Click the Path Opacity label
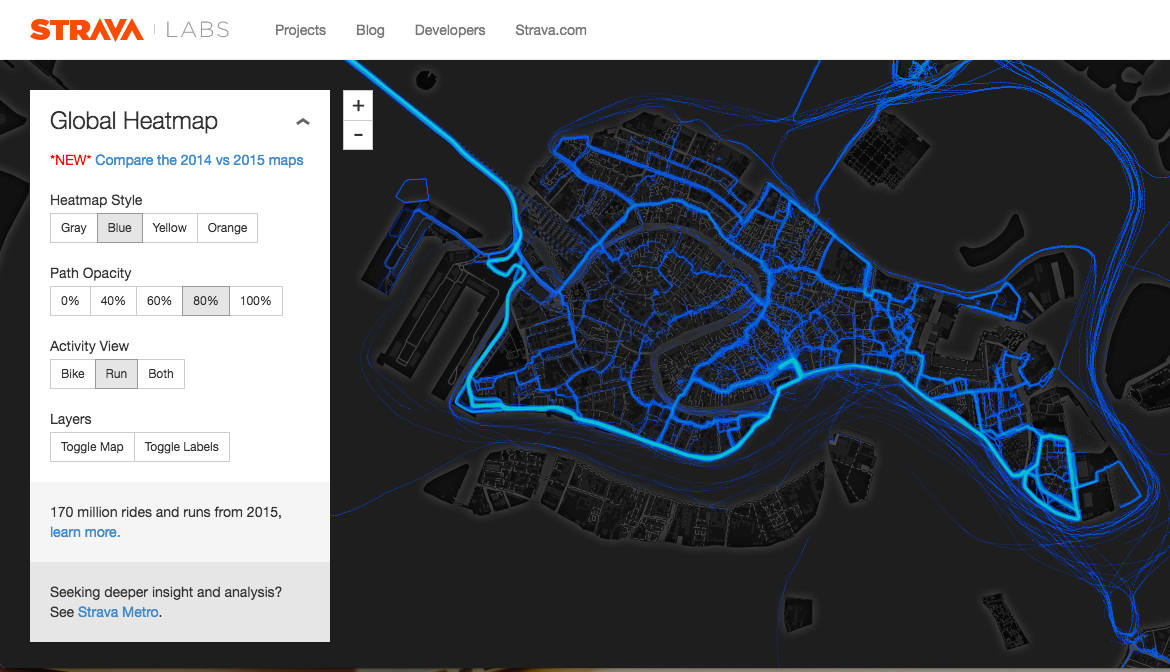The image size is (1170, 672). coord(90,273)
